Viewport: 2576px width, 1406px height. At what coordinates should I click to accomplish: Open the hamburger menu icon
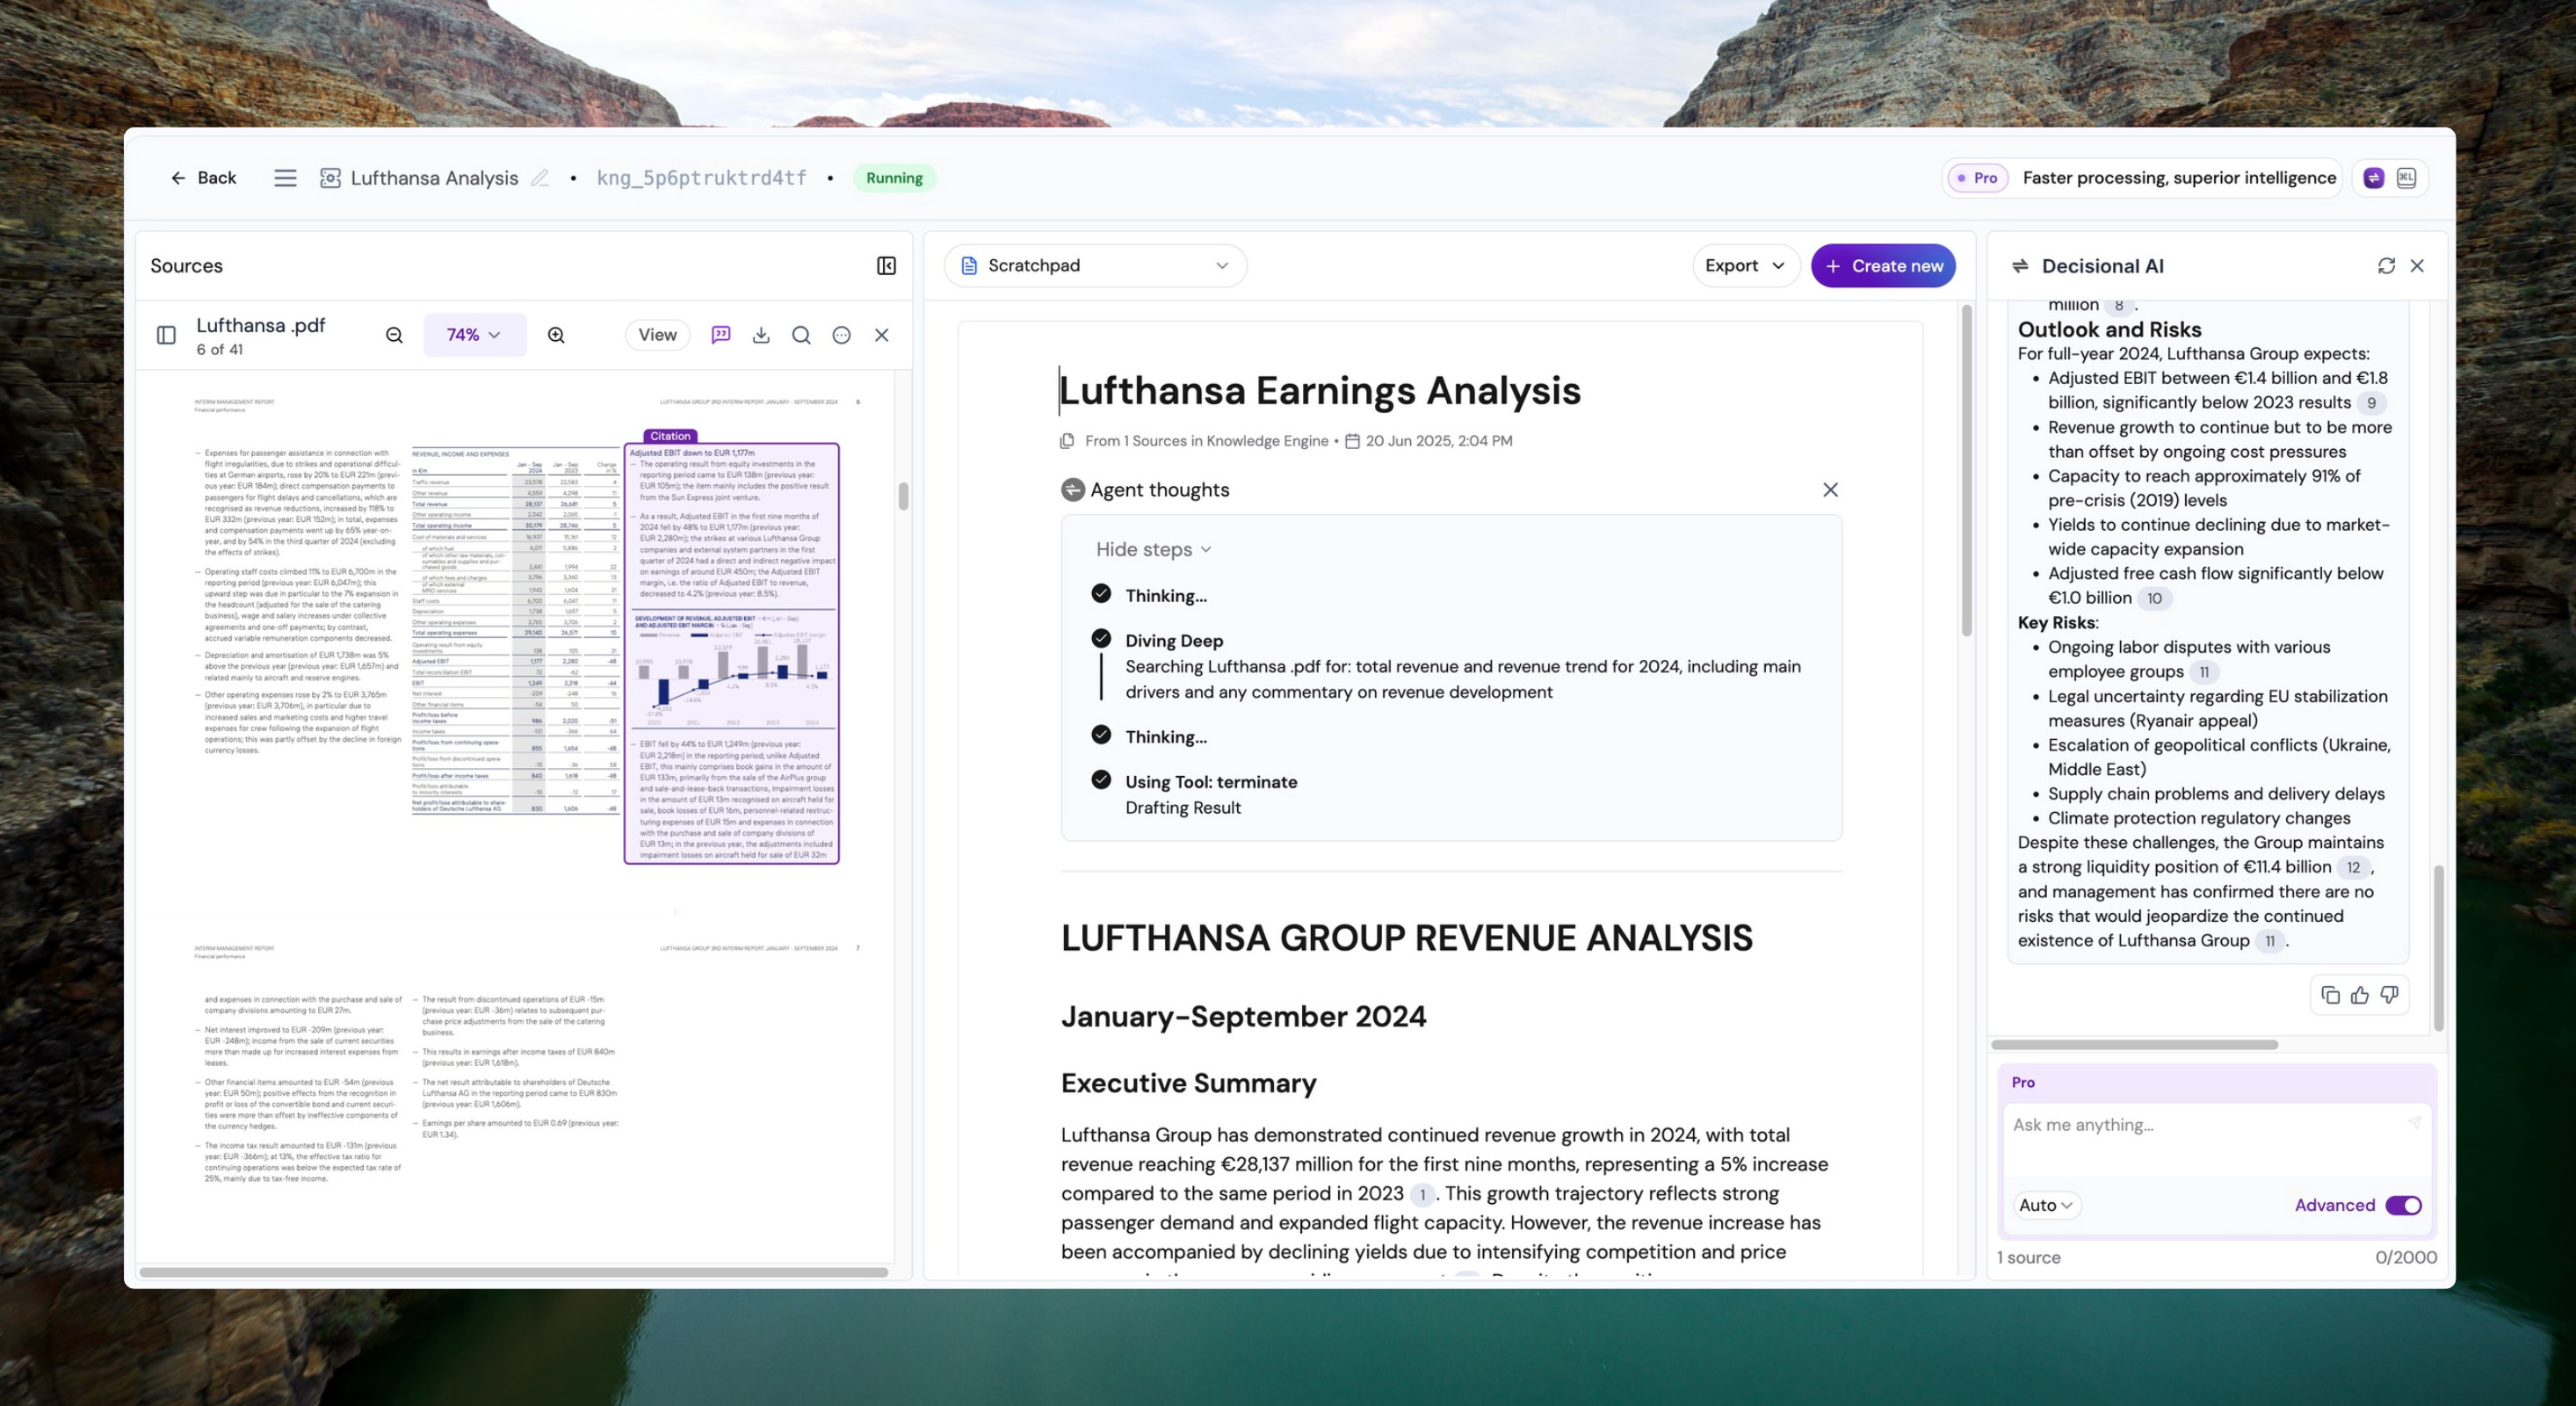click(285, 178)
